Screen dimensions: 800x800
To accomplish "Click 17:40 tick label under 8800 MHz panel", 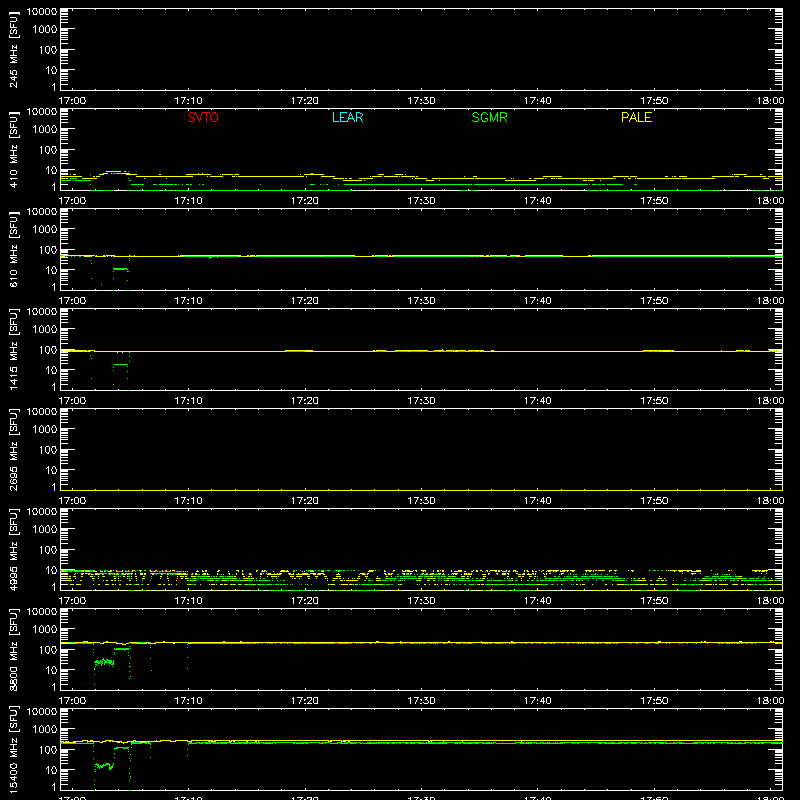I will [x=537, y=701].
